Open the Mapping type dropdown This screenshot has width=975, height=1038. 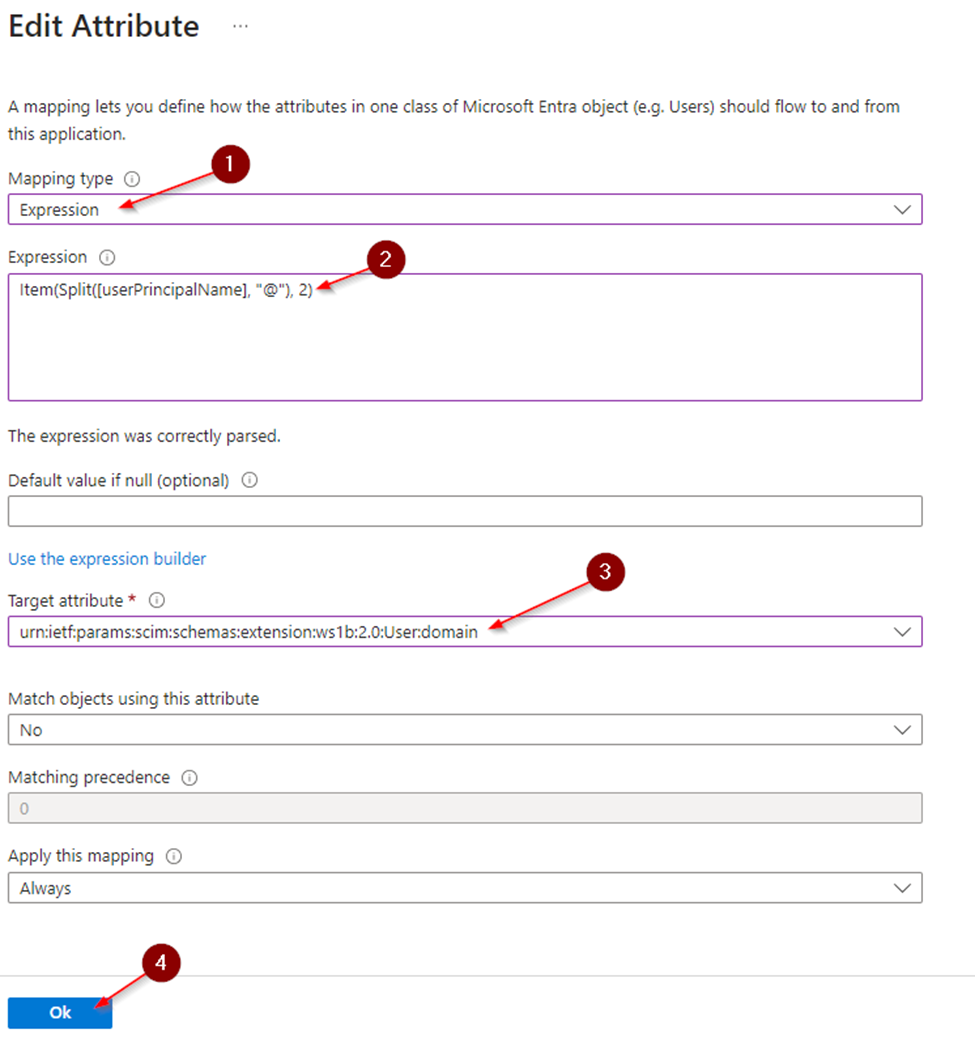464,210
